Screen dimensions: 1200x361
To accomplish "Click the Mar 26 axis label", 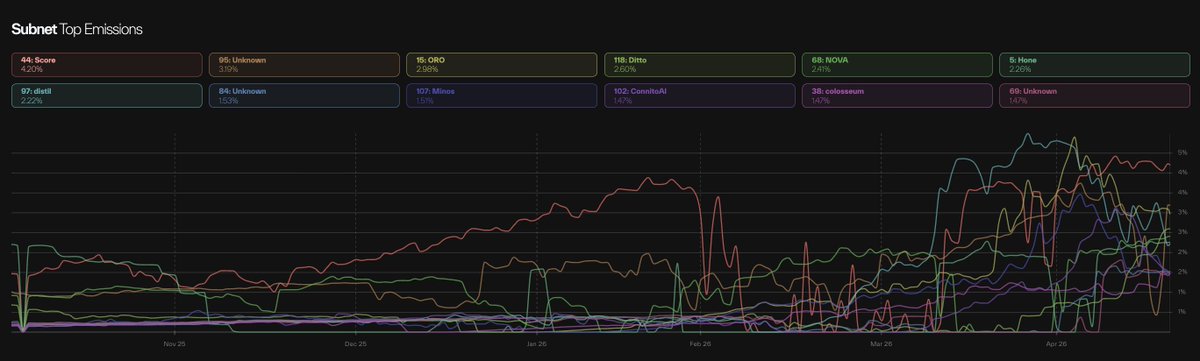I will click(x=881, y=343).
